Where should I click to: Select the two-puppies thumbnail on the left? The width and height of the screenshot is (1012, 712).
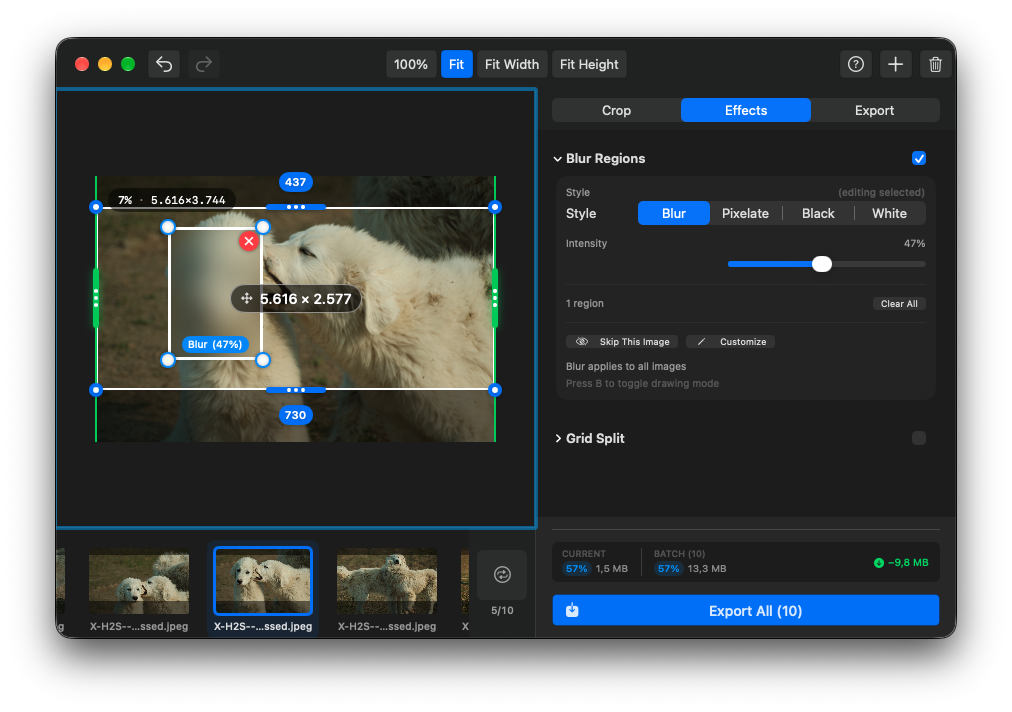coord(139,581)
